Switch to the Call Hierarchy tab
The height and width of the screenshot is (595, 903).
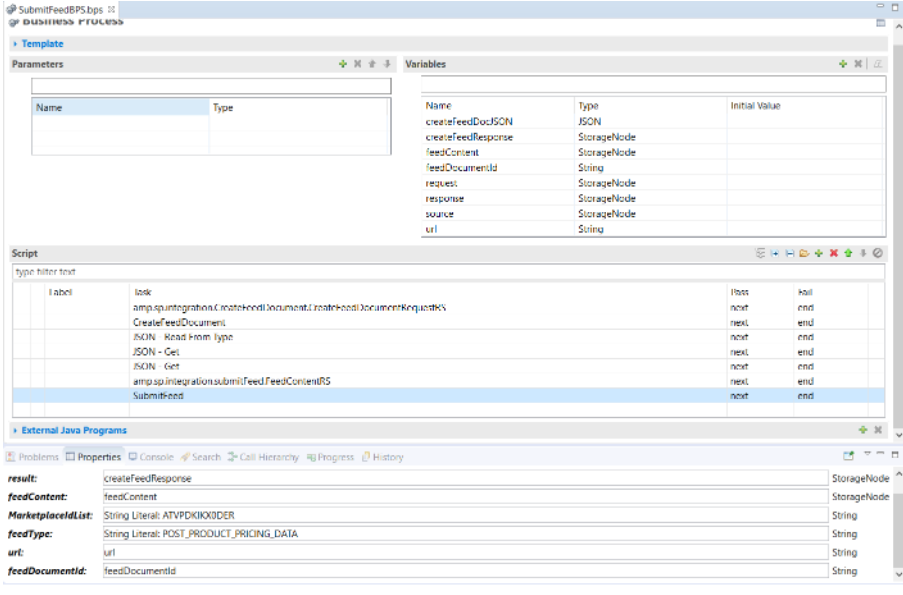point(263,457)
